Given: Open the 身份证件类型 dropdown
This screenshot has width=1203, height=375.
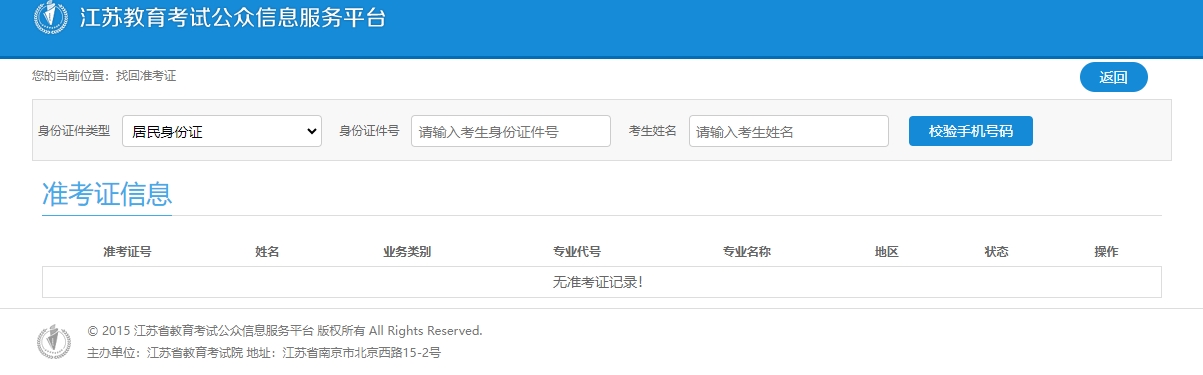Looking at the screenshot, I should (x=222, y=131).
